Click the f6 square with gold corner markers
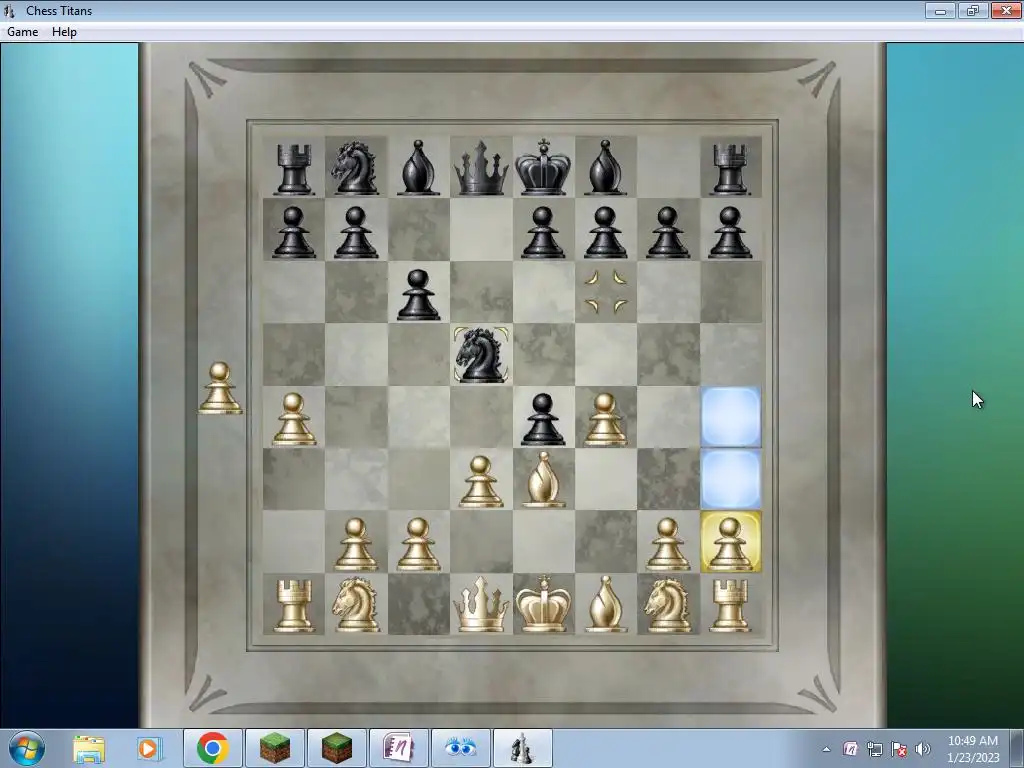 coord(605,292)
